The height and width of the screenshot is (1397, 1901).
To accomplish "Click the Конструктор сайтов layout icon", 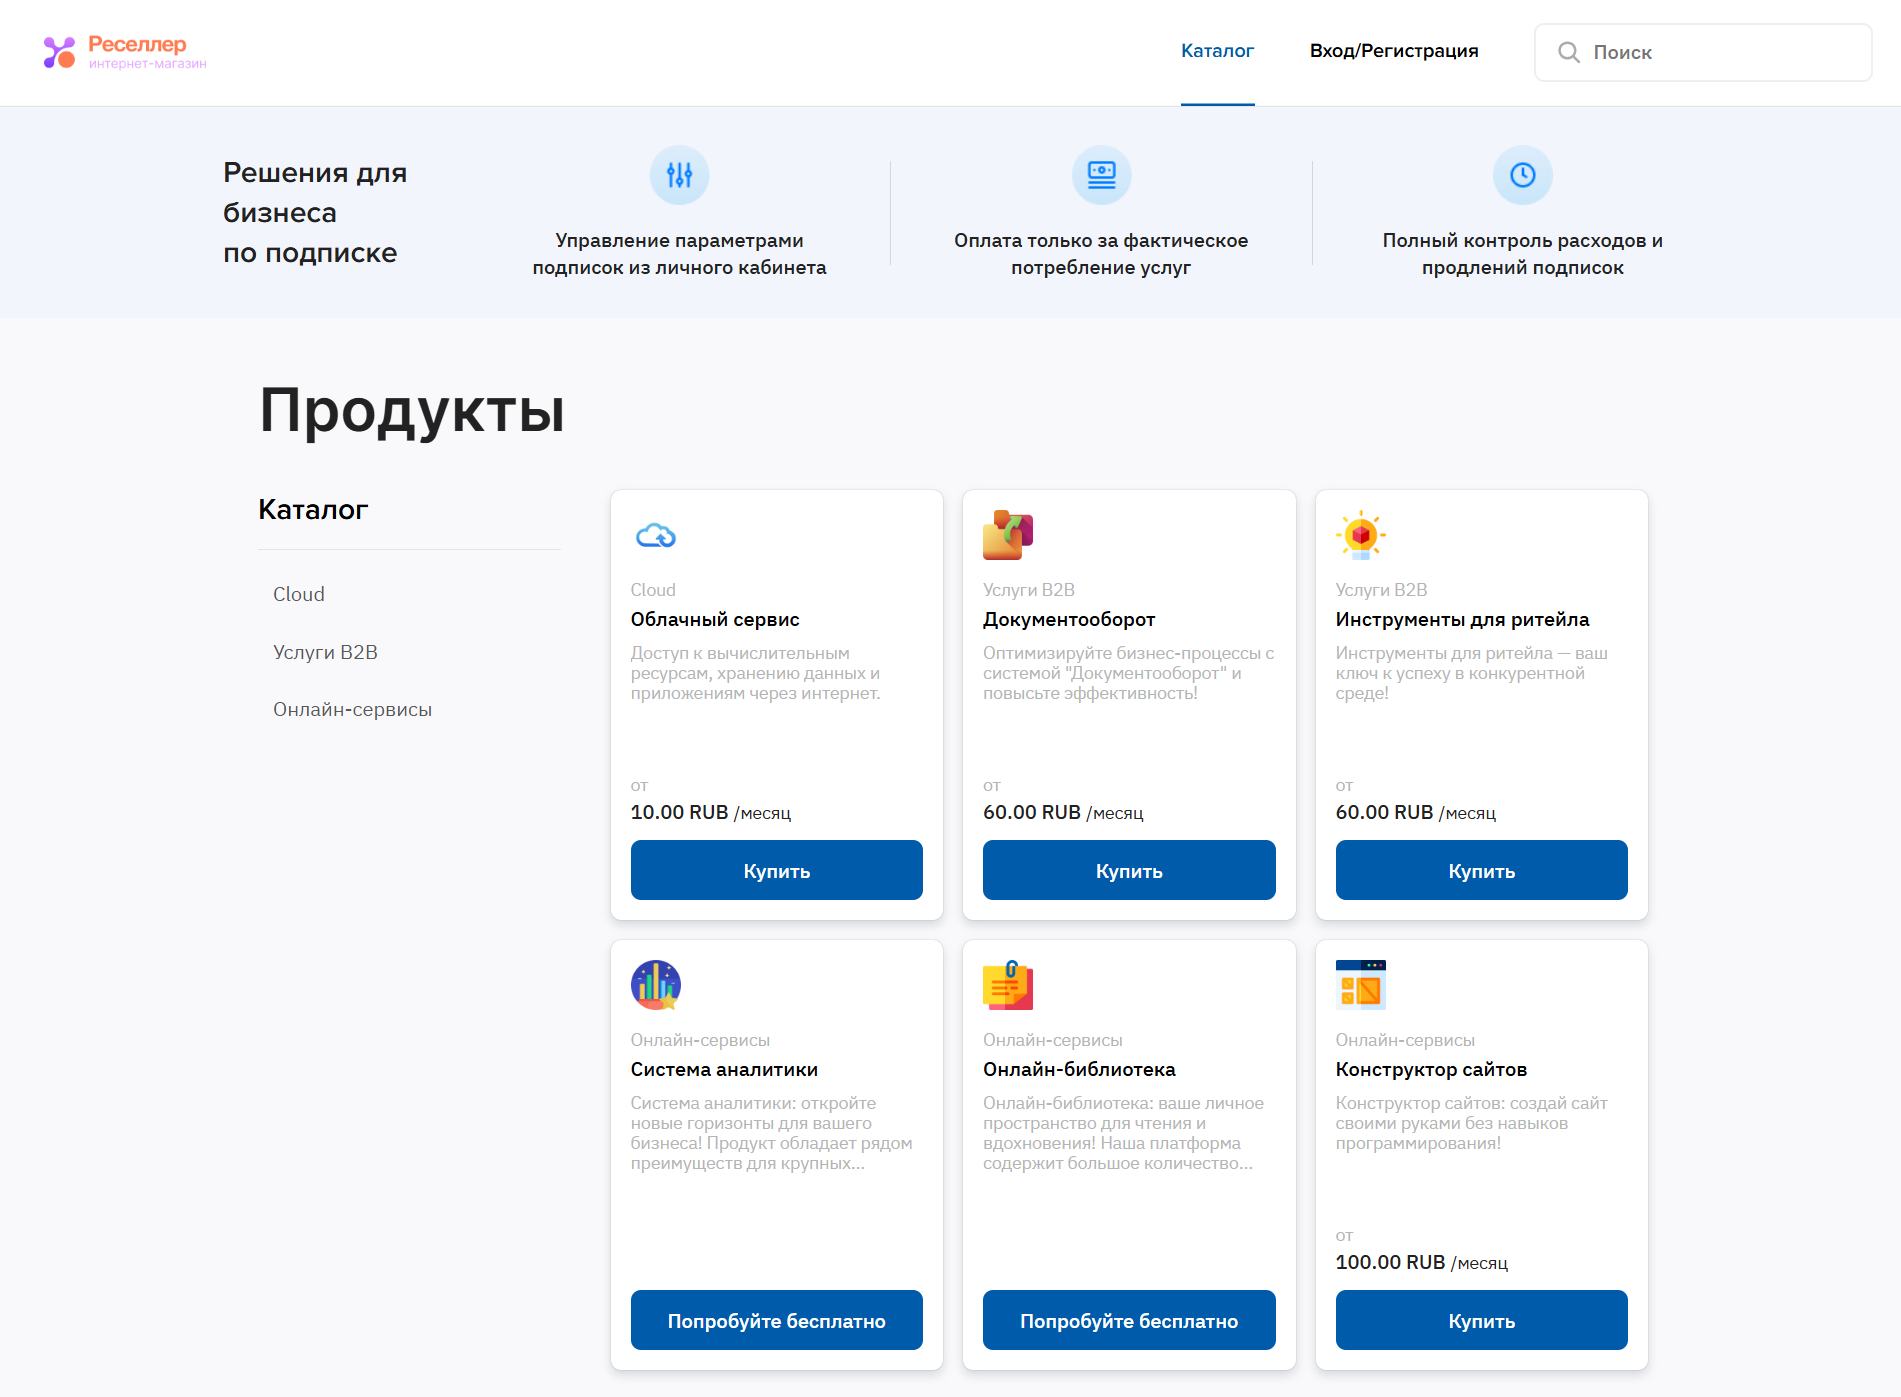I will tap(1360, 985).
